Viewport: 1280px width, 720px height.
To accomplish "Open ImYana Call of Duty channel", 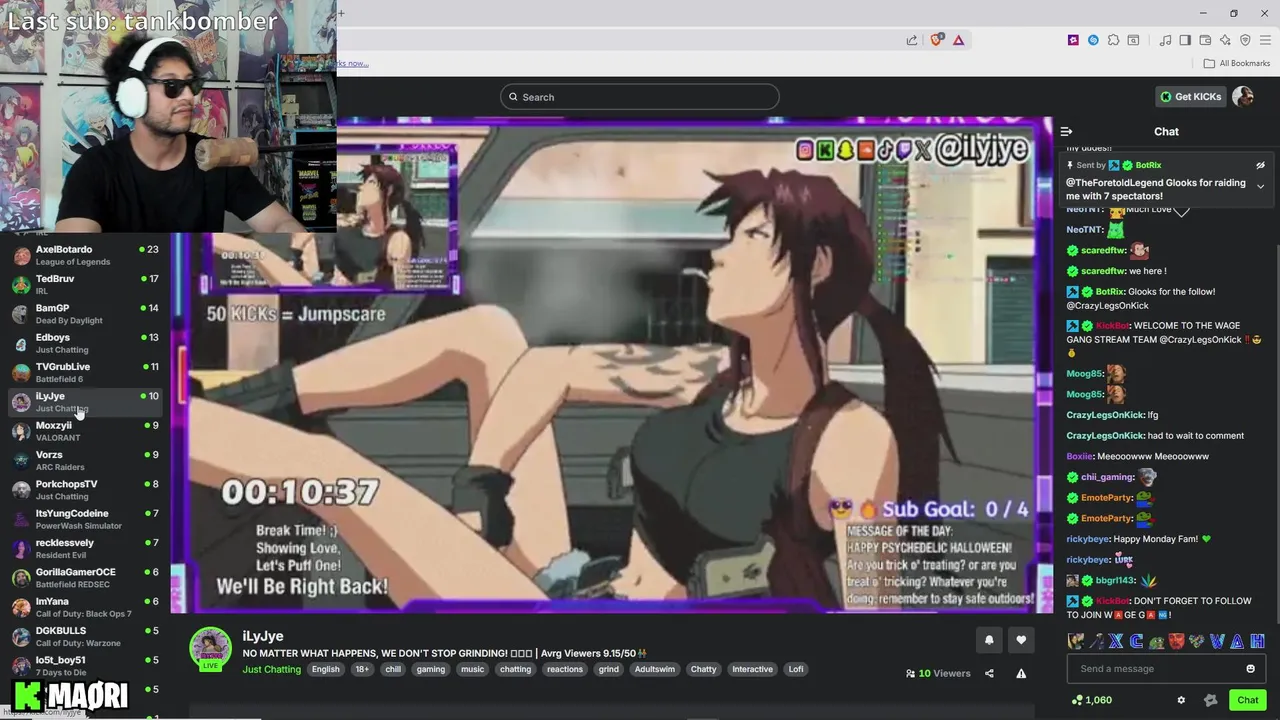I will (x=85, y=607).
